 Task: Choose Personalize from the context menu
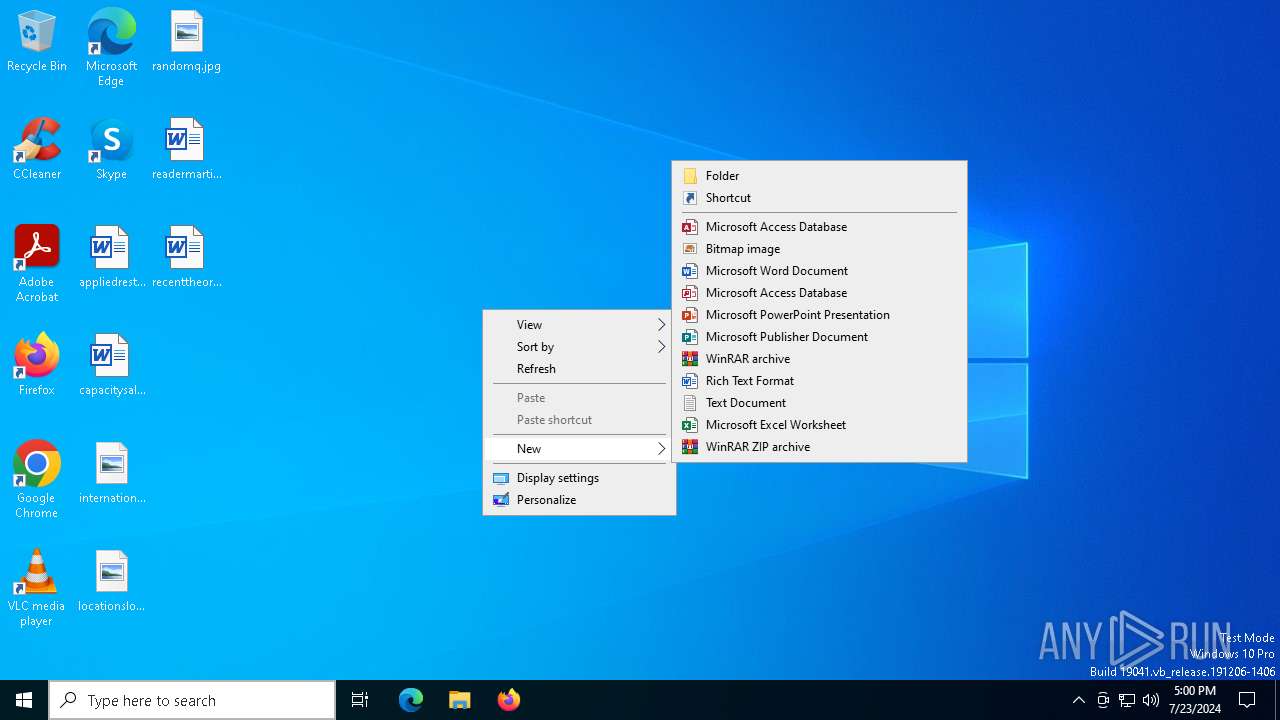[579, 500]
